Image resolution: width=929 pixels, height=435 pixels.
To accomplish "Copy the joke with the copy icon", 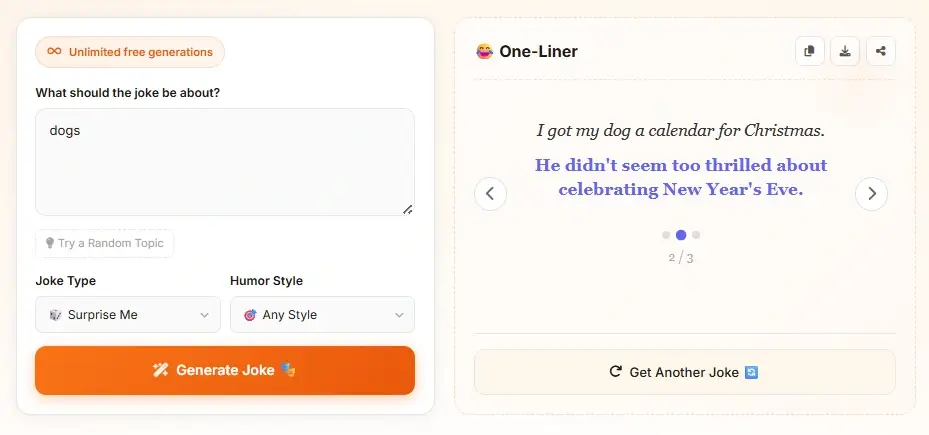I will (x=810, y=51).
